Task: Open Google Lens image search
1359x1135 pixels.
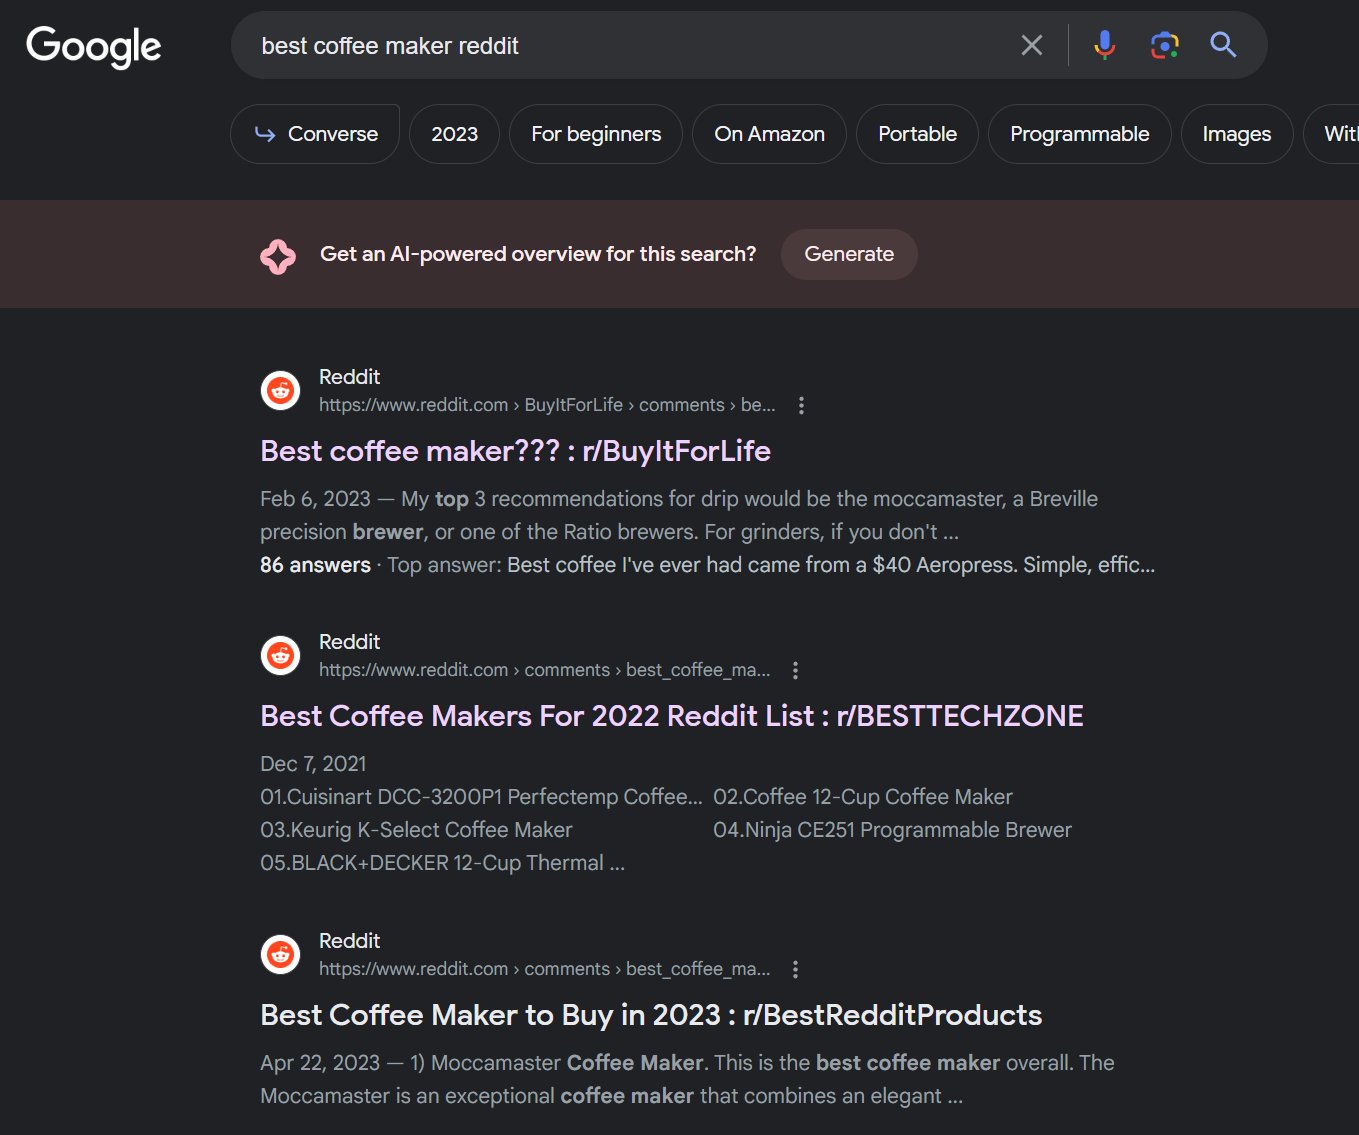Action: tap(1163, 44)
